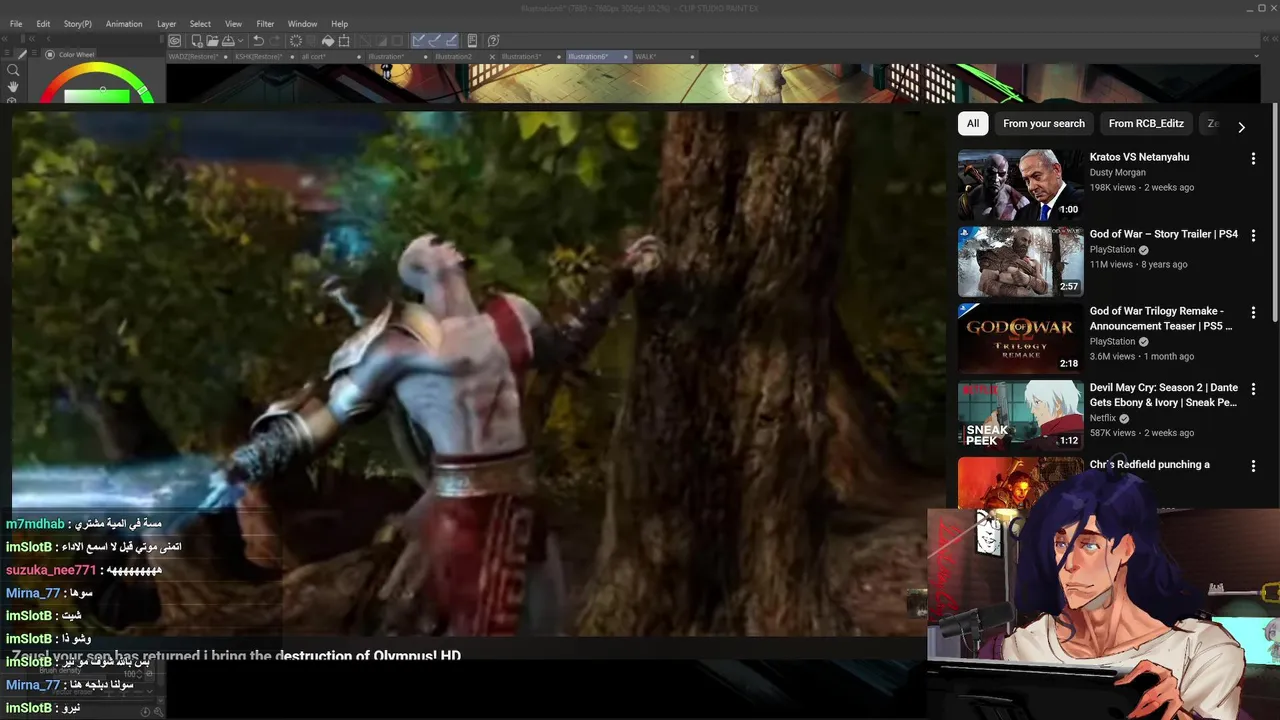The width and height of the screenshot is (1280, 720).
Task: Open the Animation menu
Action: click(124, 24)
